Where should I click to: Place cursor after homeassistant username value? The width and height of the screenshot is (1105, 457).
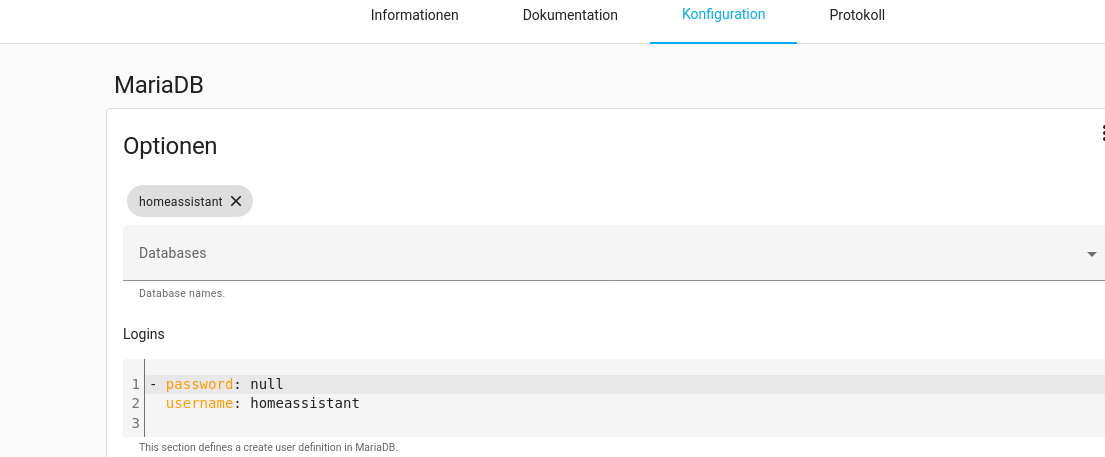coord(360,404)
